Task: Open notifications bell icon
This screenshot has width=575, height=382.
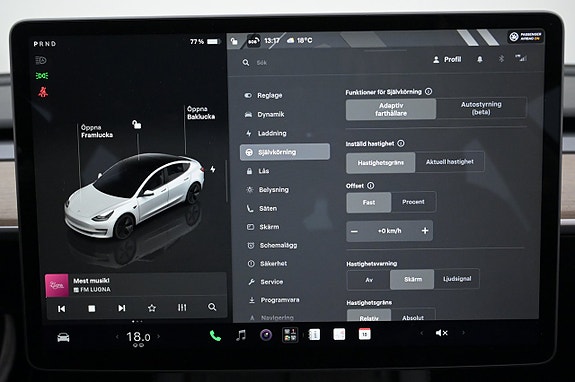Action: pos(480,59)
